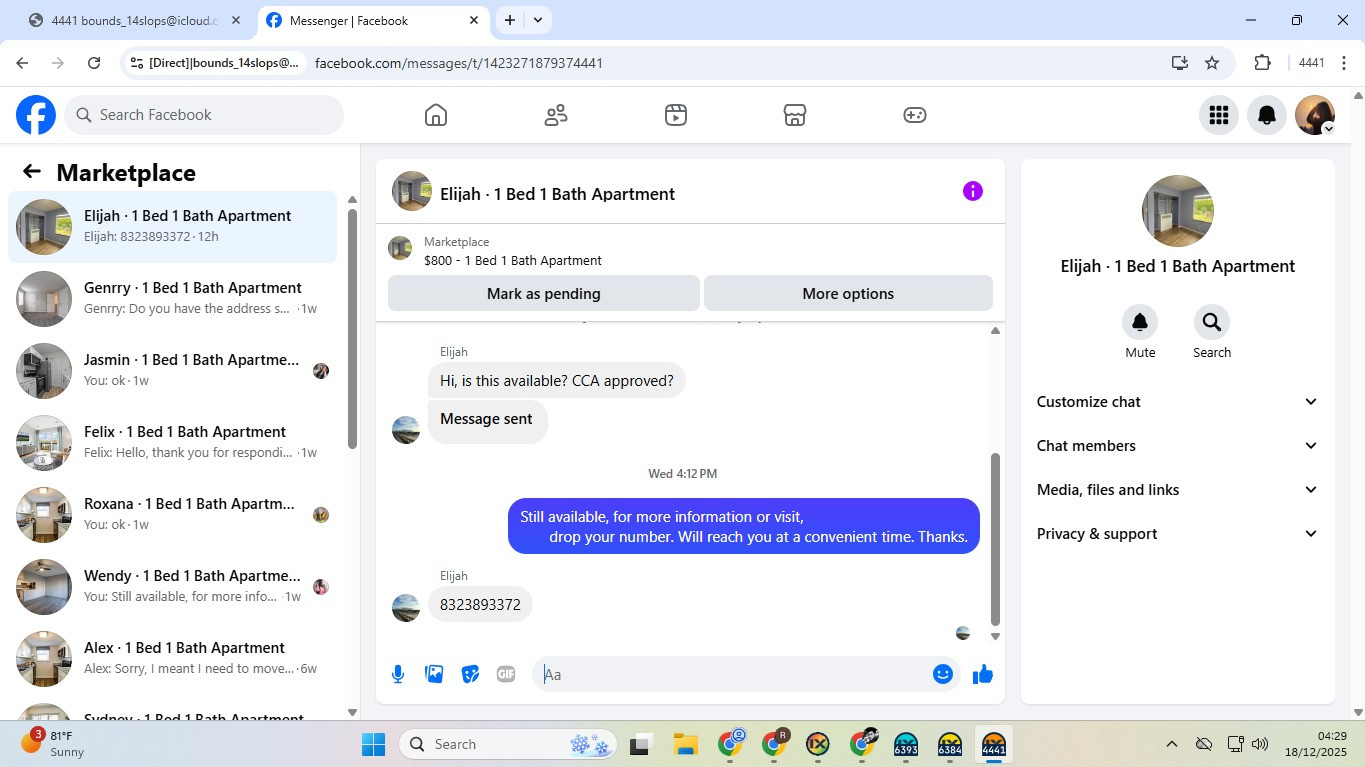Image resolution: width=1365 pixels, height=767 pixels.
Task: Open the Marketplace storefront icon
Action: coord(795,115)
